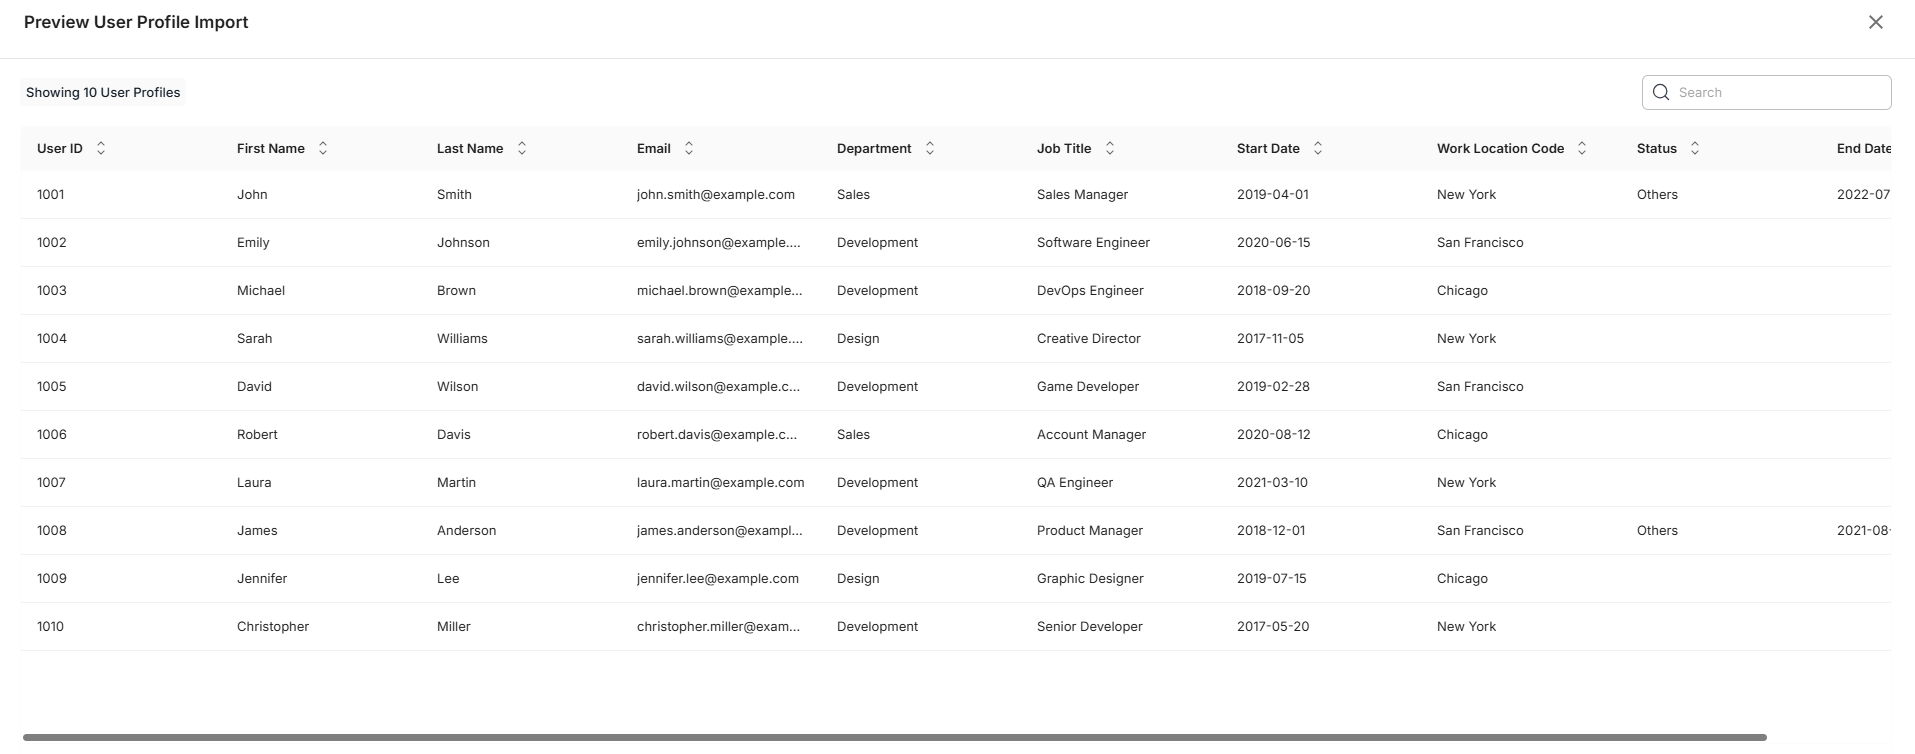Click job title "Software Engineer"
This screenshot has height=754, width=1915.
[1093, 242]
